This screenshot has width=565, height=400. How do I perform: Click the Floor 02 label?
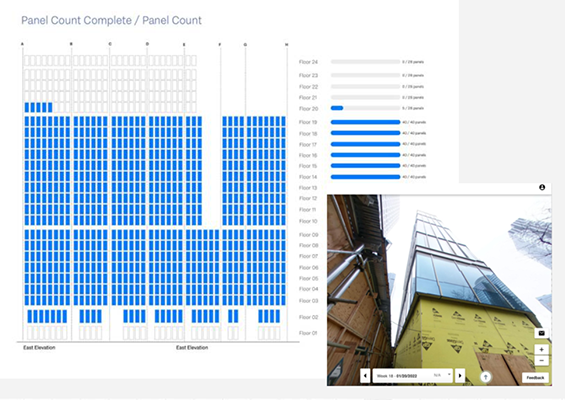pyautogui.click(x=308, y=317)
